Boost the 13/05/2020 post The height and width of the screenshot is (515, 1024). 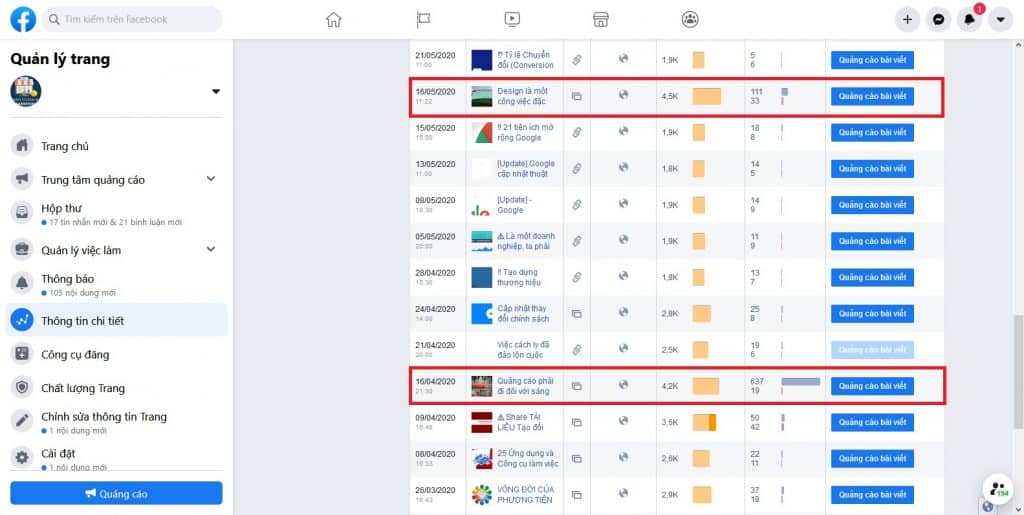pyautogui.click(x=872, y=168)
